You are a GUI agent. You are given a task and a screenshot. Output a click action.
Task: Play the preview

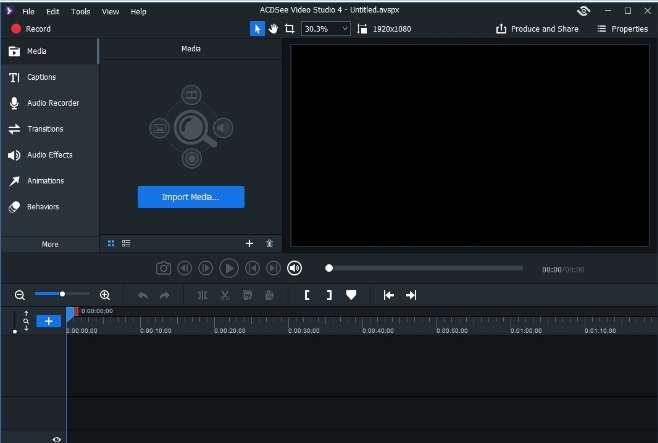229,268
